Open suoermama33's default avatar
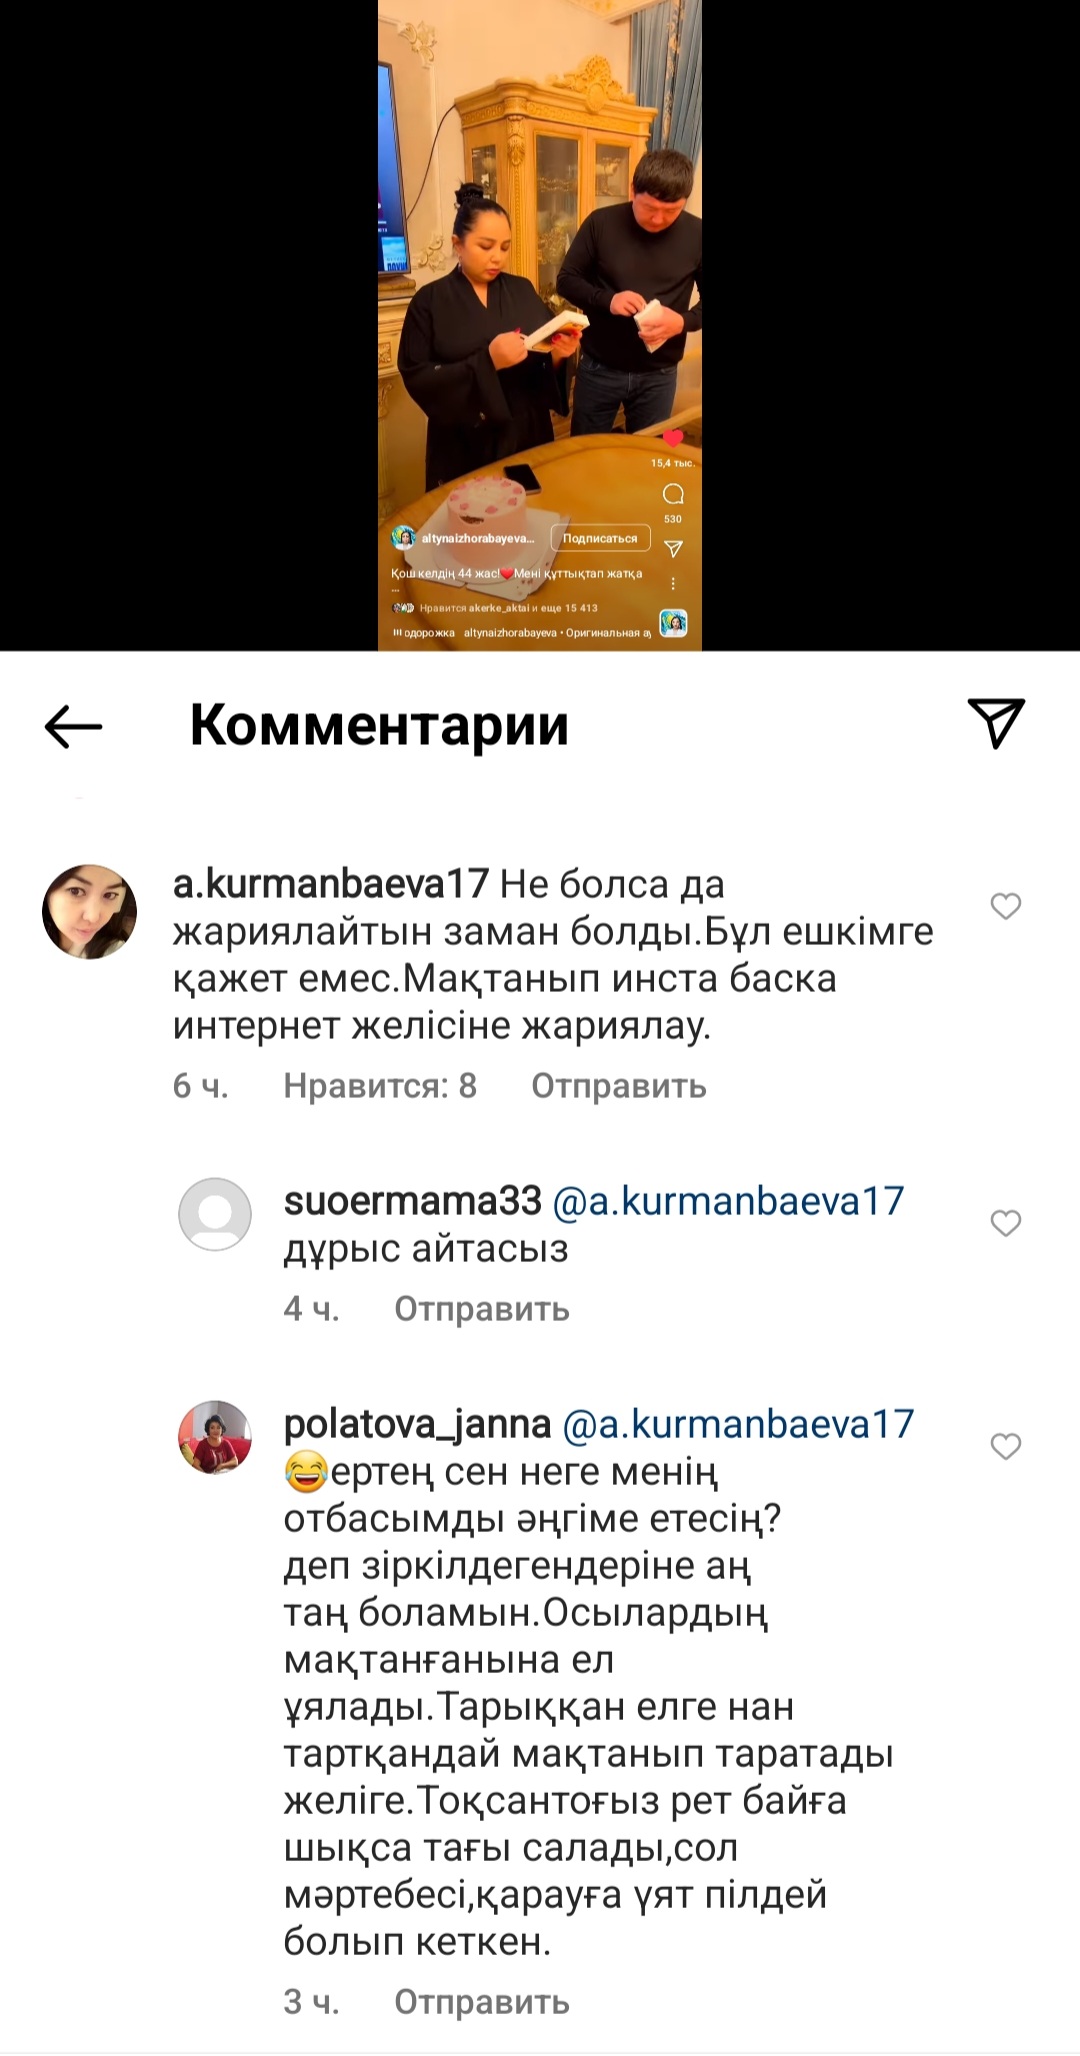Viewport: 1080px width, 2056px height. [215, 1214]
